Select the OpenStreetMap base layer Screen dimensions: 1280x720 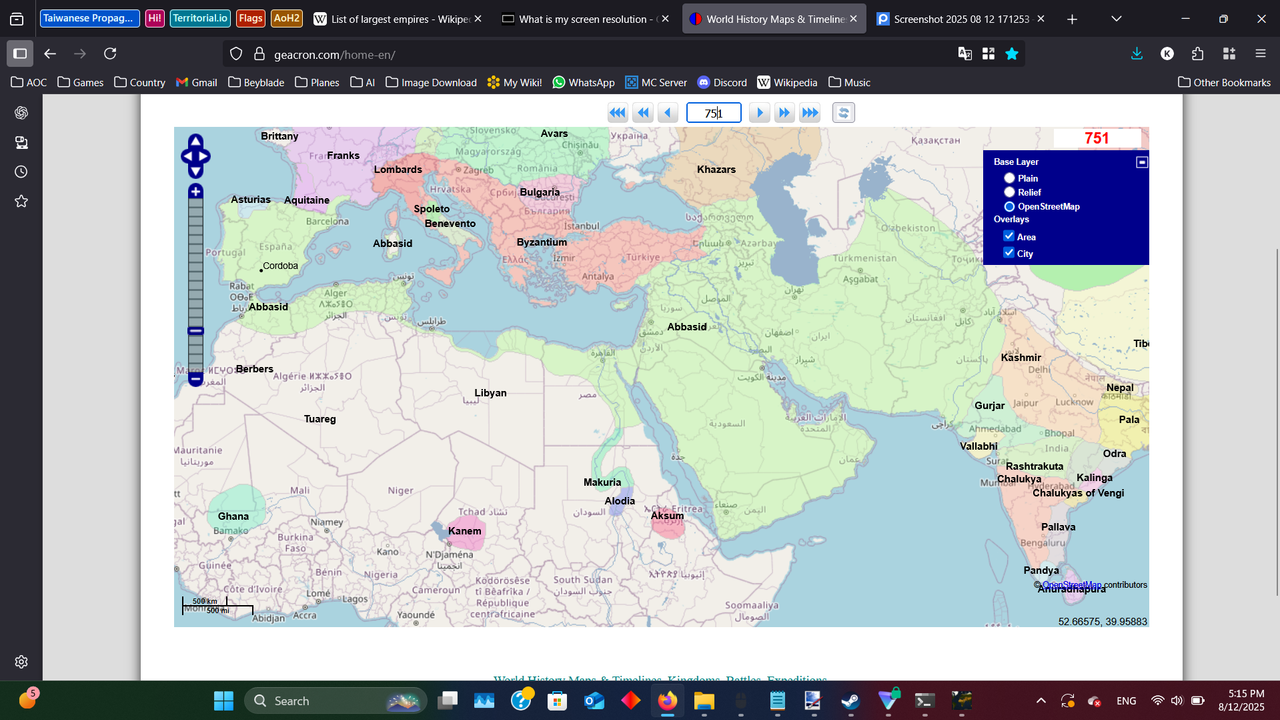pyautogui.click(x=1010, y=206)
